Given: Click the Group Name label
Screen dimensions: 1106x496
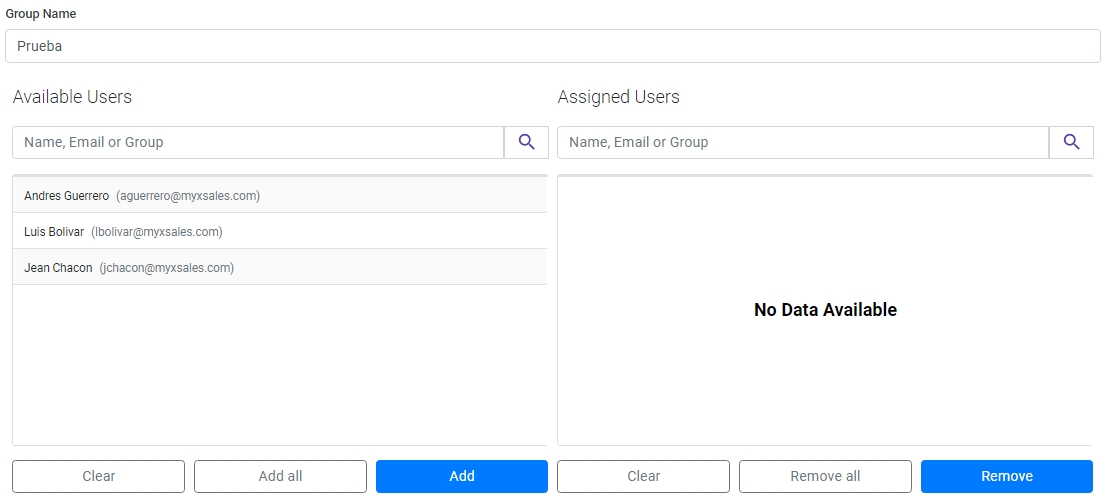Looking at the screenshot, I should click(41, 13).
